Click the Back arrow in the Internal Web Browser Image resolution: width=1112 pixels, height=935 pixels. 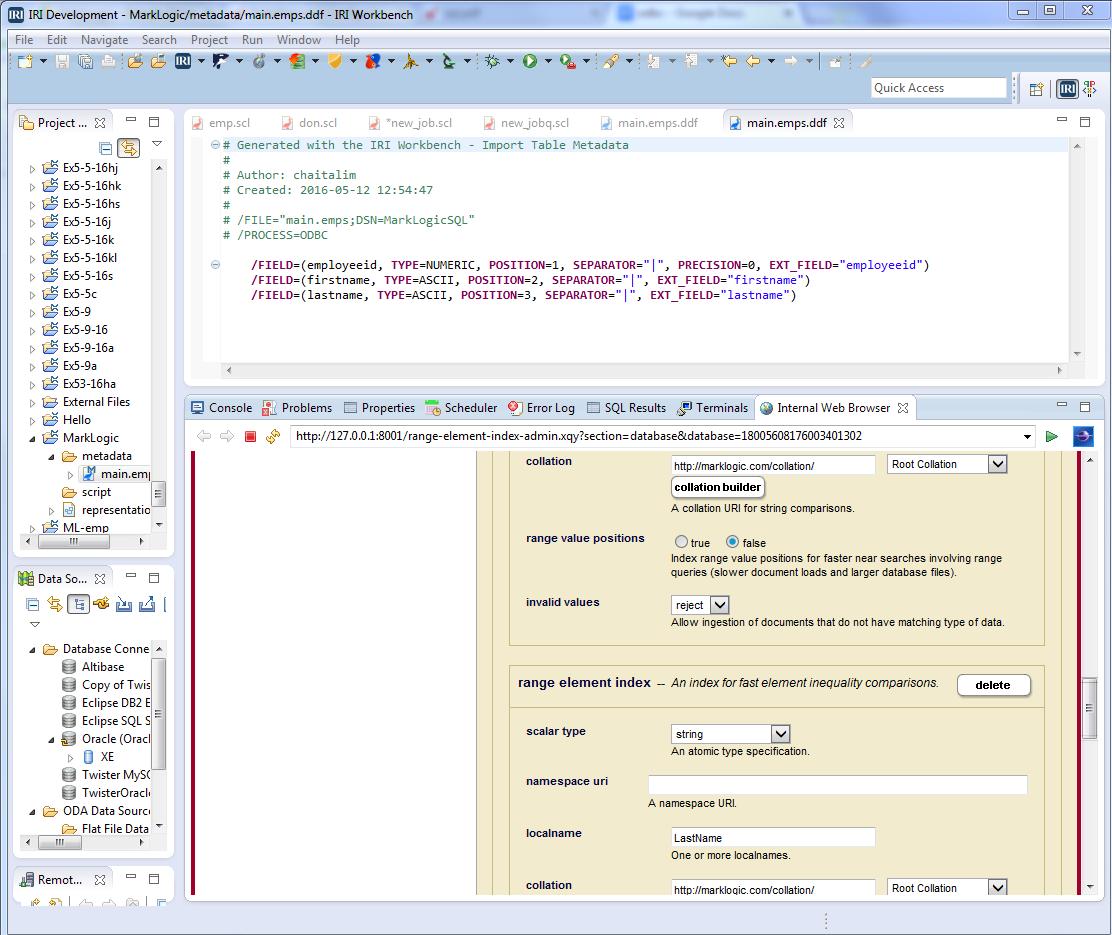[204, 436]
